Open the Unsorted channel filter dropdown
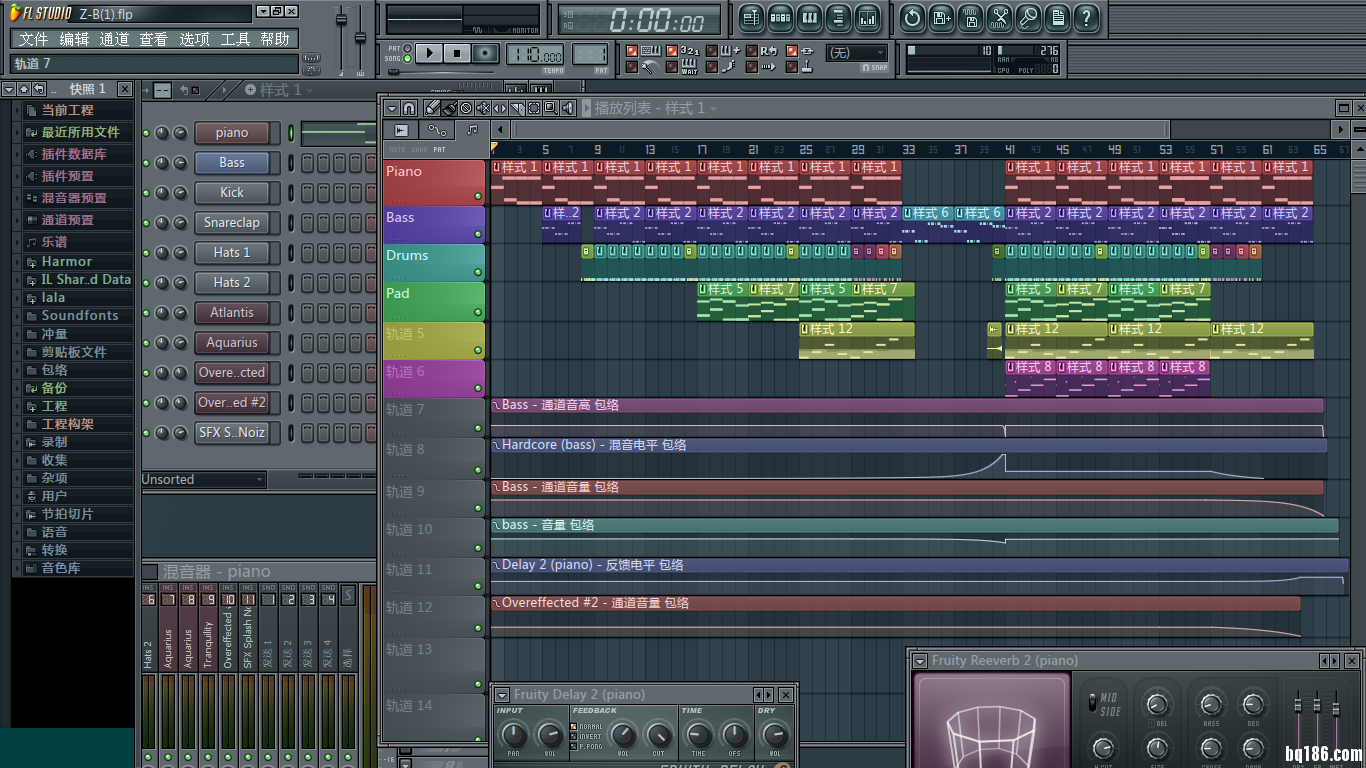This screenshot has width=1366, height=768. (x=203, y=480)
